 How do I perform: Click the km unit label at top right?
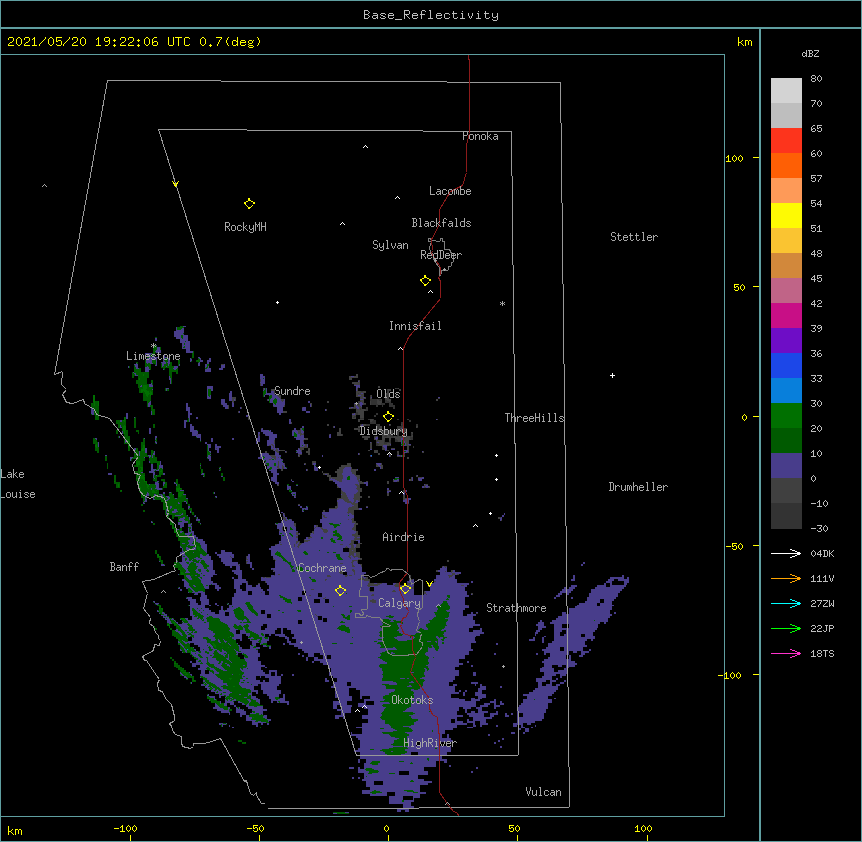point(744,42)
